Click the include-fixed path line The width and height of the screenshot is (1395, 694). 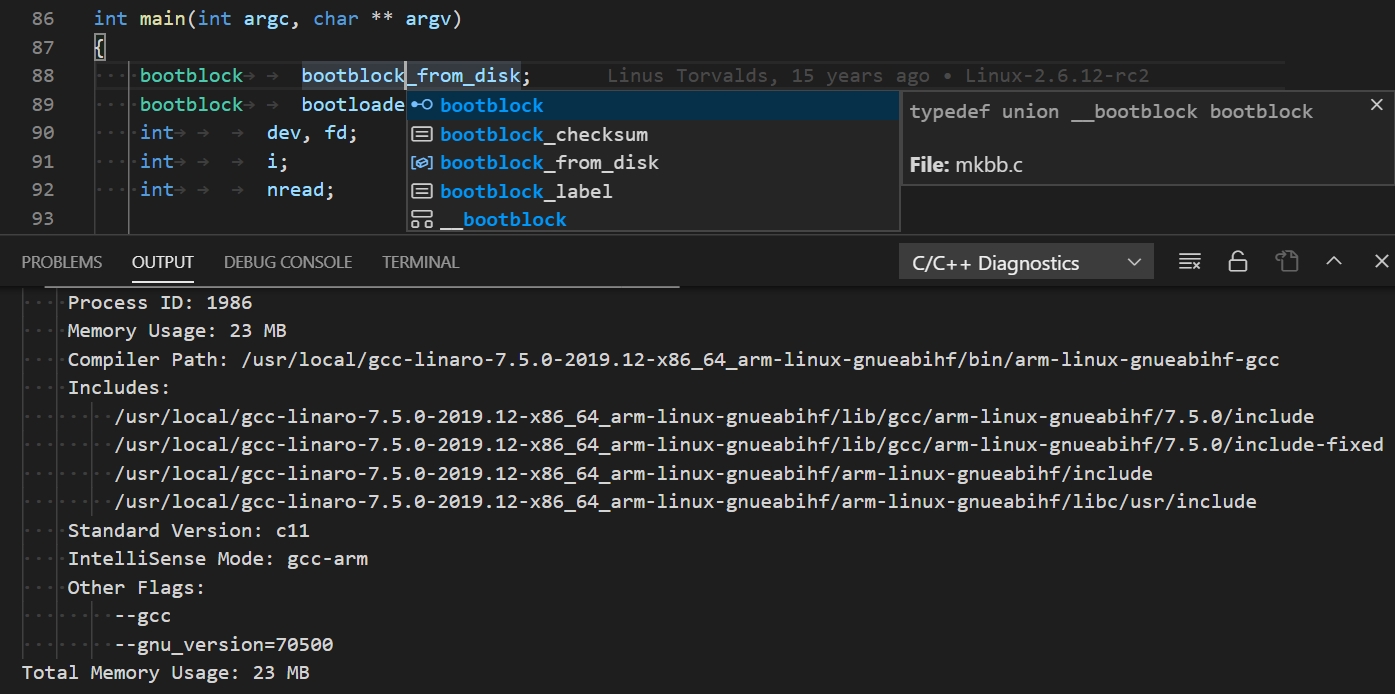(x=749, y=445)
